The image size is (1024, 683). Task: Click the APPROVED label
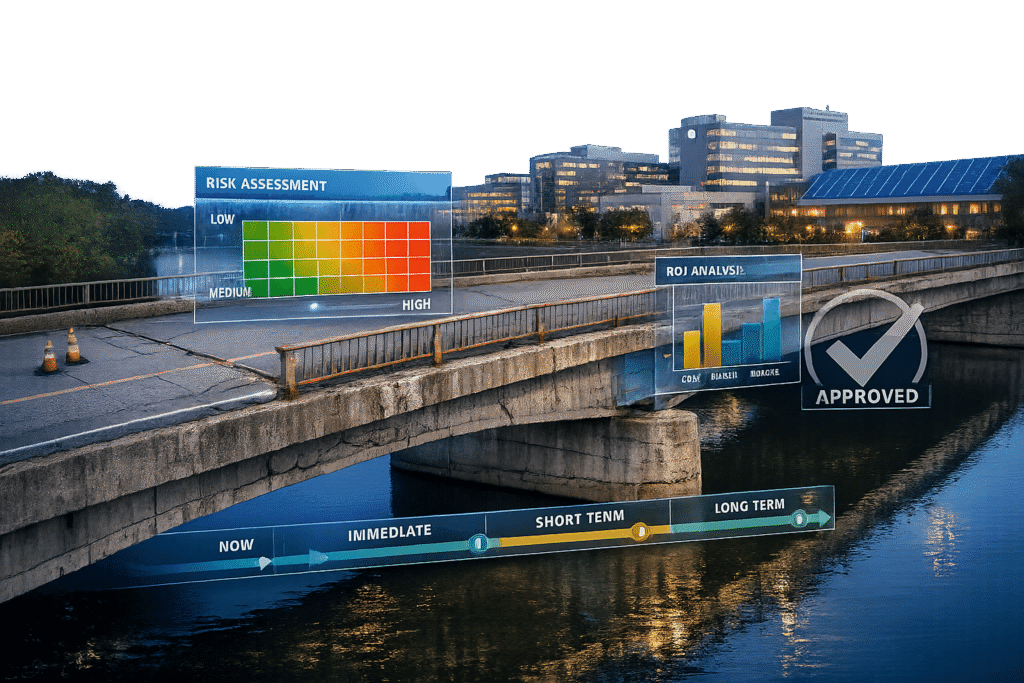[865, 396]
